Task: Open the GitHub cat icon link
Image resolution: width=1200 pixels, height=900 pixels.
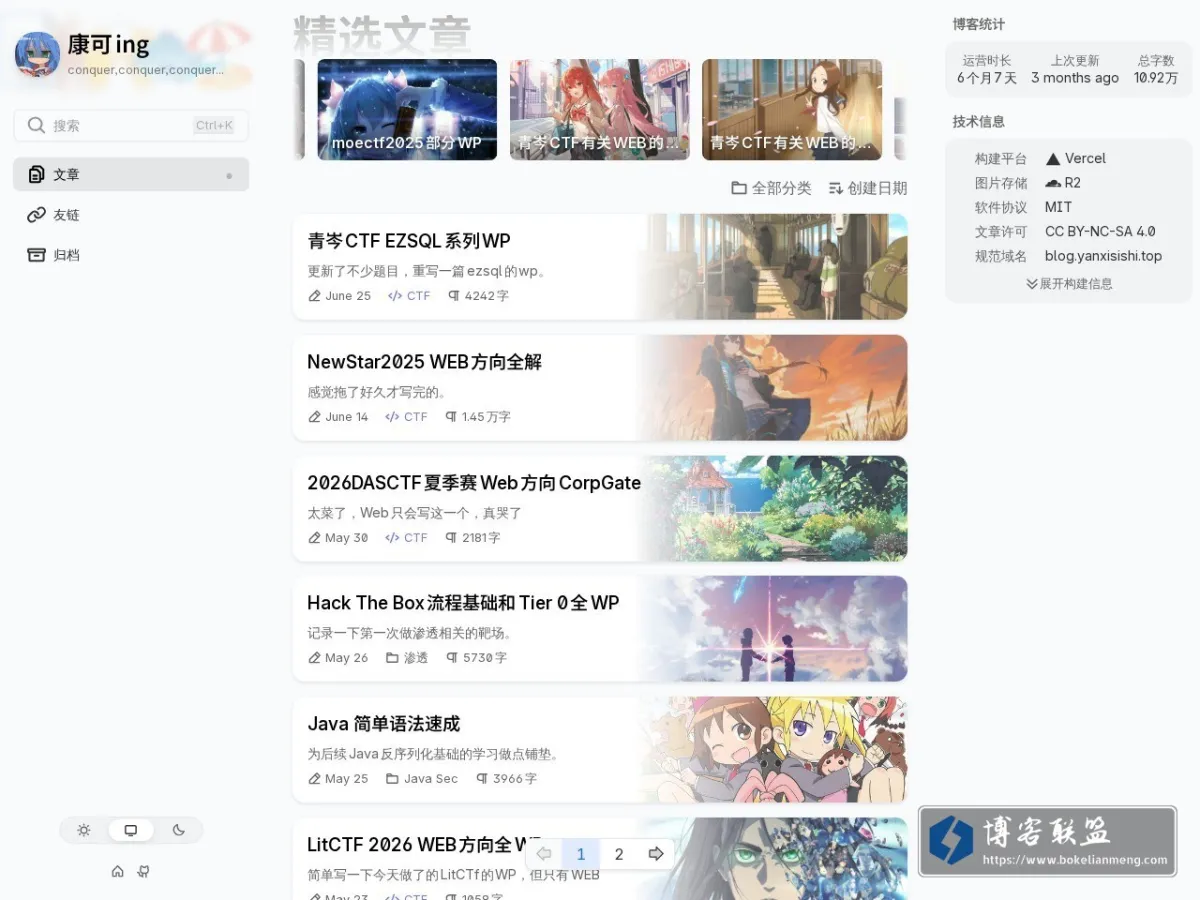Action: pos(144,871)
